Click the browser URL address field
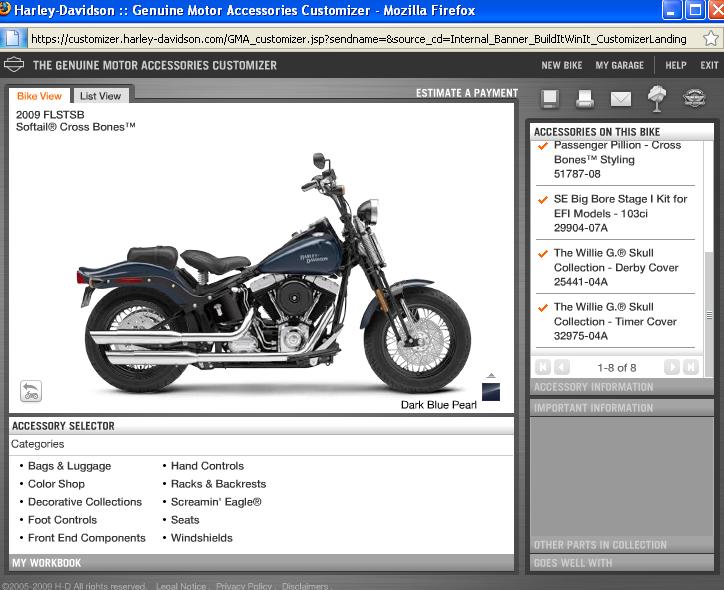The image size is (724, 590). [359, 39]
